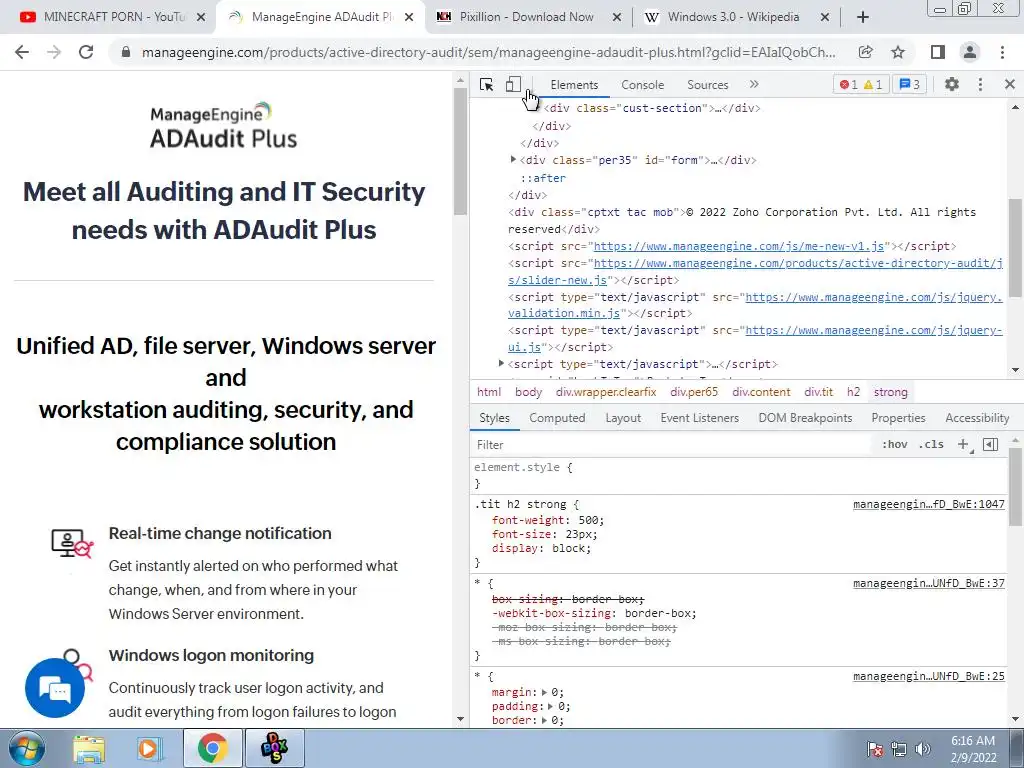Viewport: 1024px width, 768px height.
Task: Open the Computed styles tab
Action: tap(557, 418)
